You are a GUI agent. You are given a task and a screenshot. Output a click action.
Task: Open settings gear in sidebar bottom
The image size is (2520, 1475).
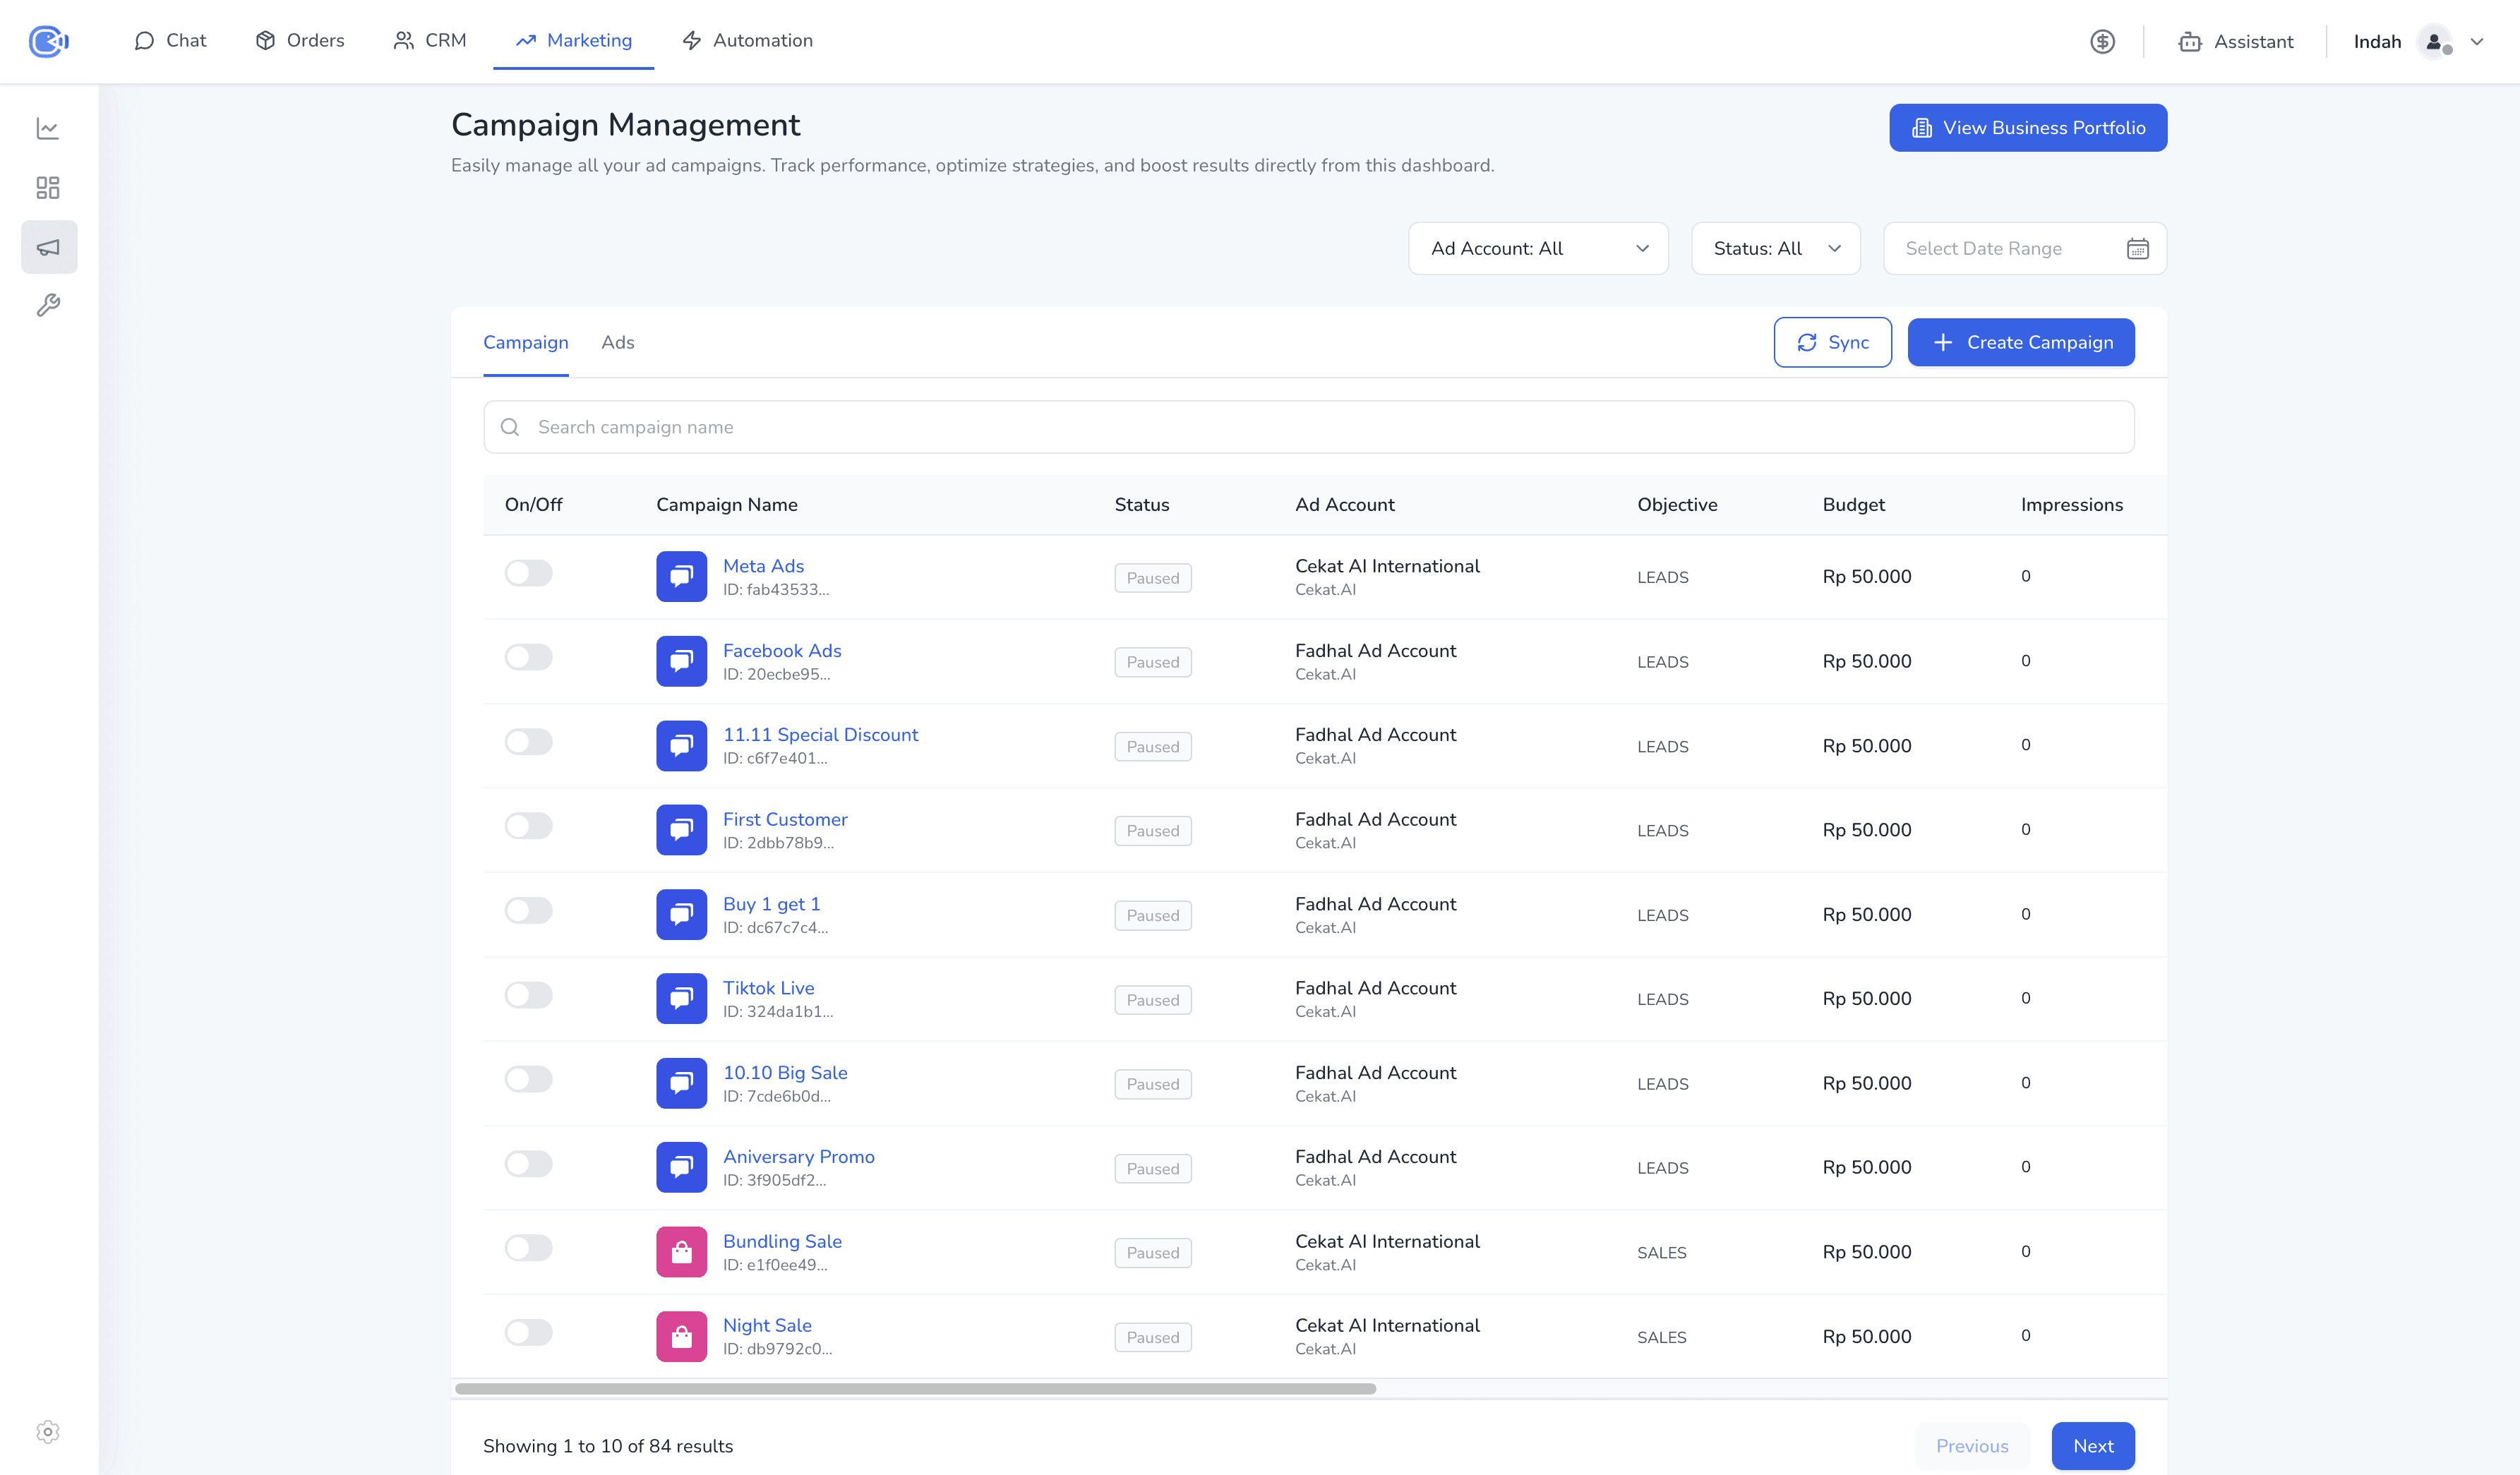point(48,1432)
